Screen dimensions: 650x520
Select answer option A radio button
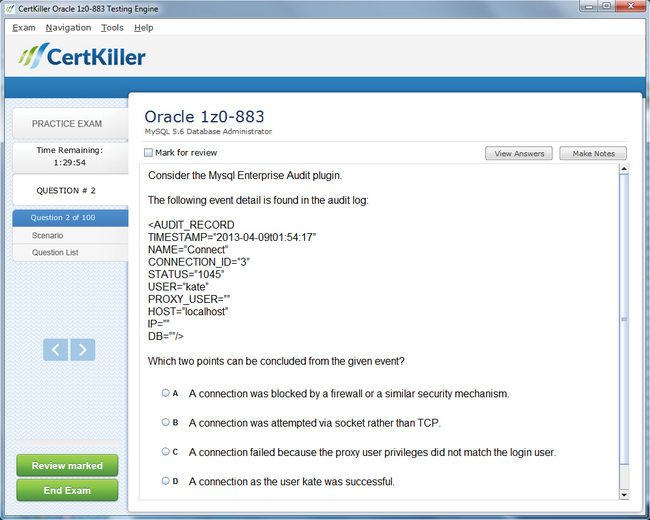pos(166,393)
